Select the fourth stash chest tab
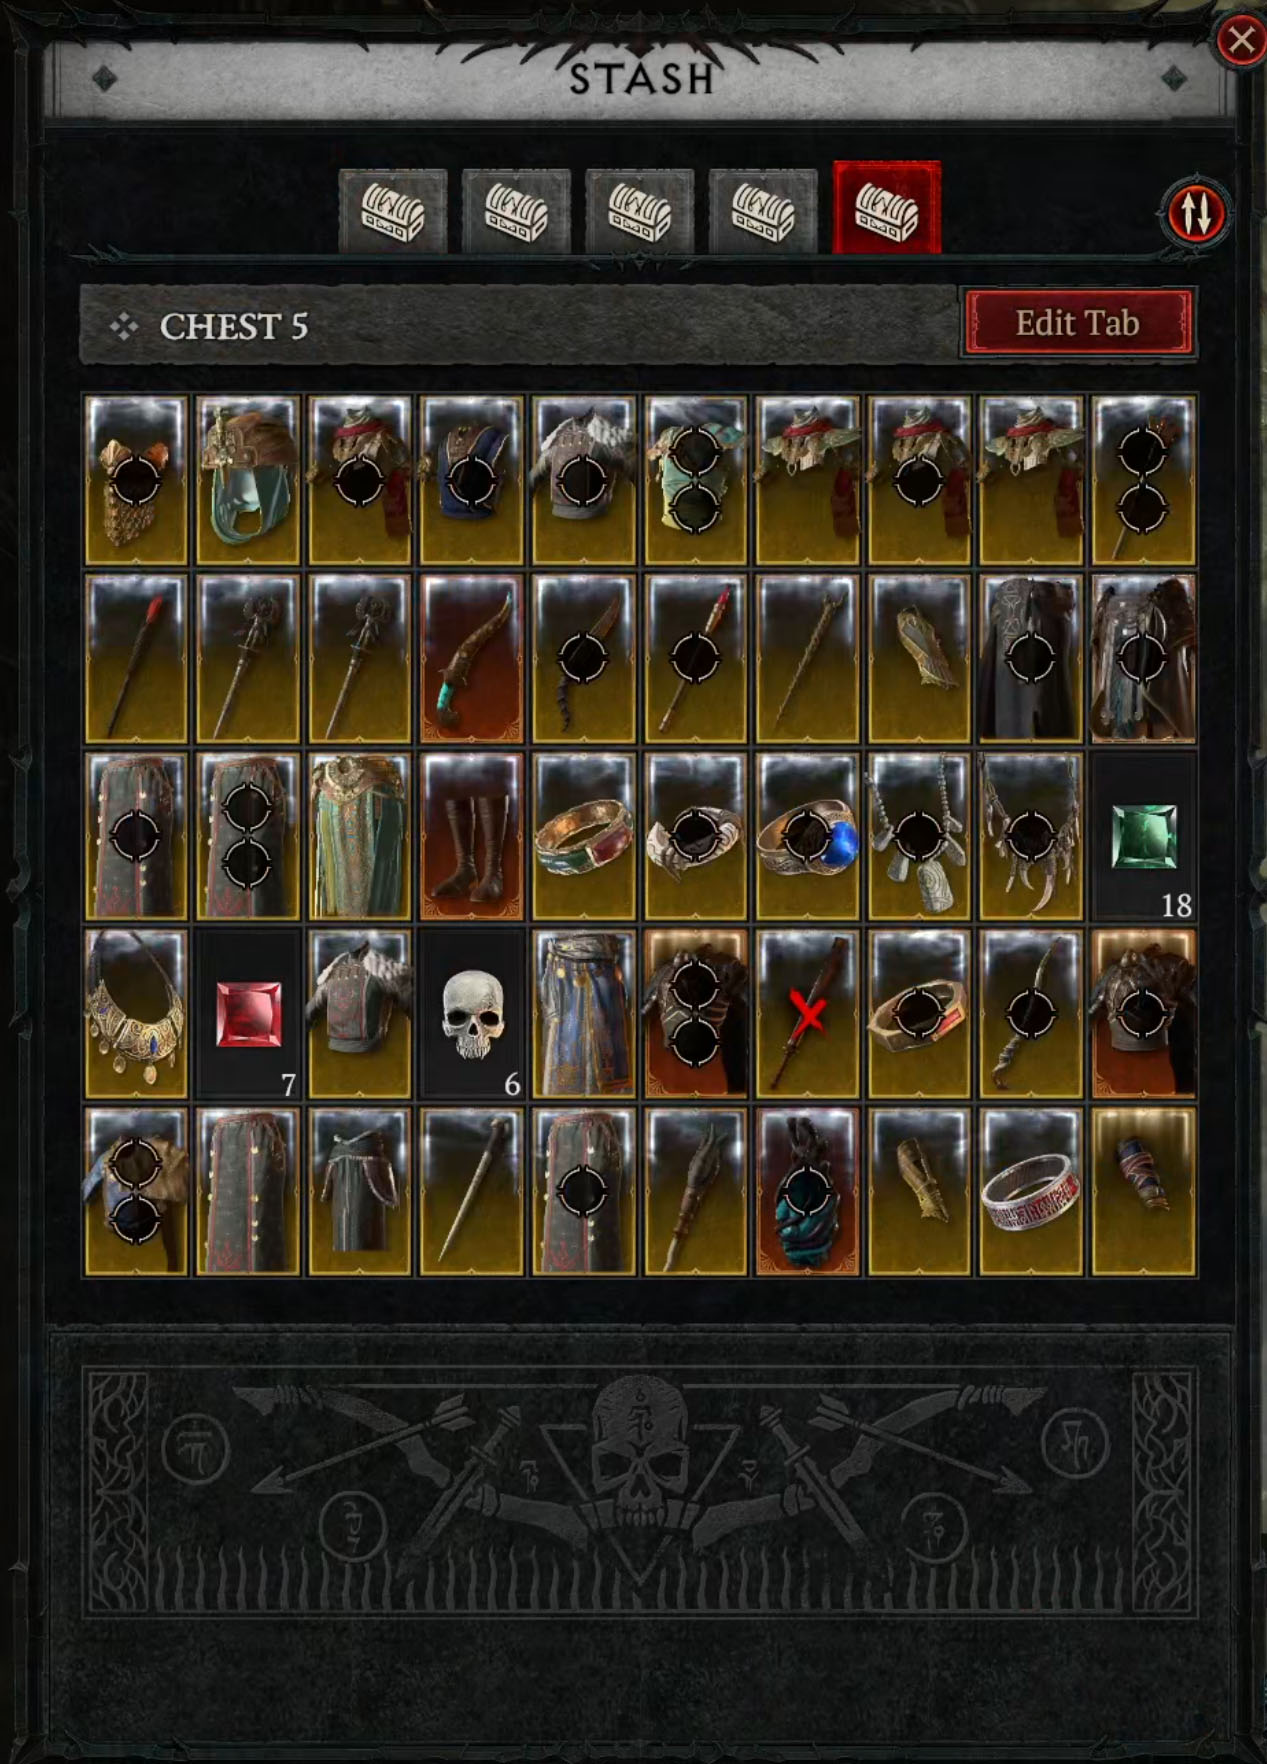Screen dimensions: 1267x1764 click(x=763, y=211)
